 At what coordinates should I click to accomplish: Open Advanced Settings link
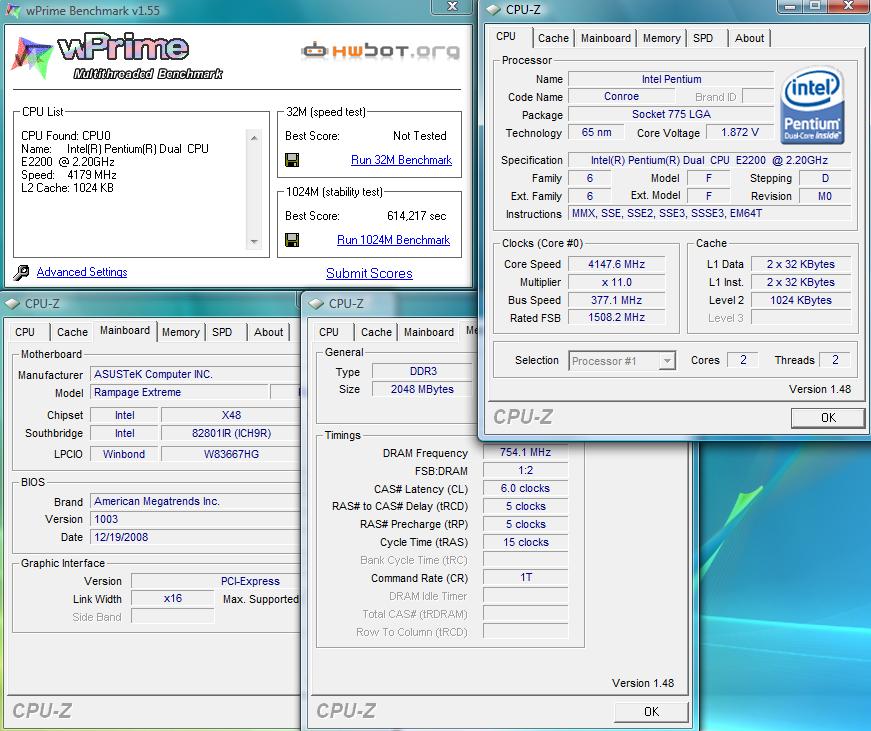click(82, 272)
